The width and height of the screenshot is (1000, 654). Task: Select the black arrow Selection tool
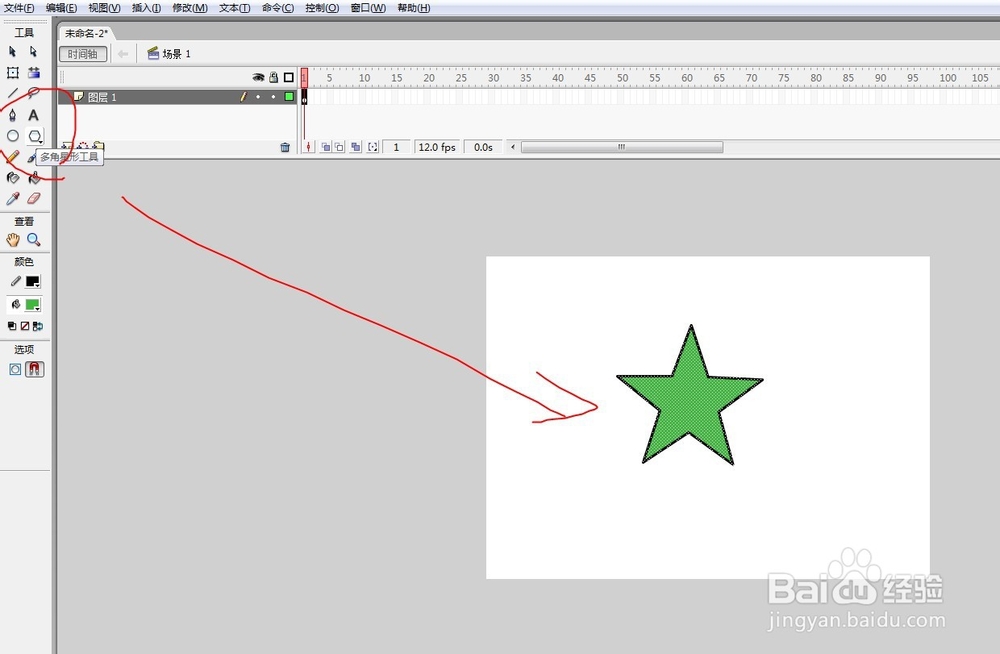point(12,52)
